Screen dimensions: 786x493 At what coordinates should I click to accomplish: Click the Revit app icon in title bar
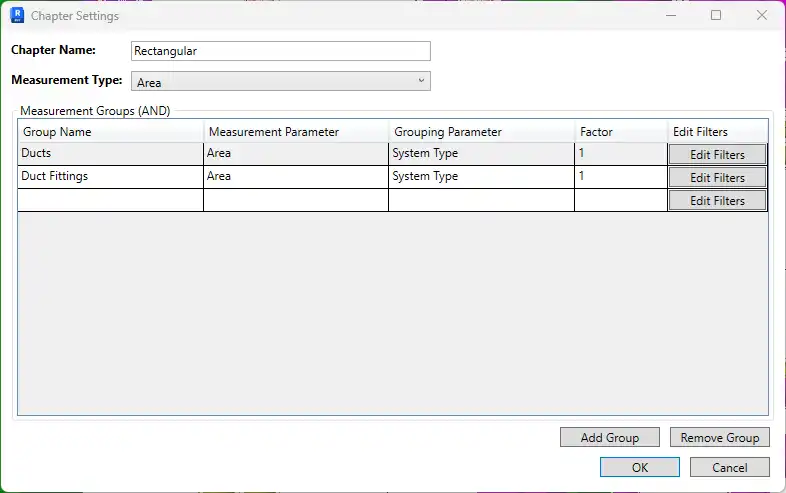pyautogui.click(x=17, y=16)
